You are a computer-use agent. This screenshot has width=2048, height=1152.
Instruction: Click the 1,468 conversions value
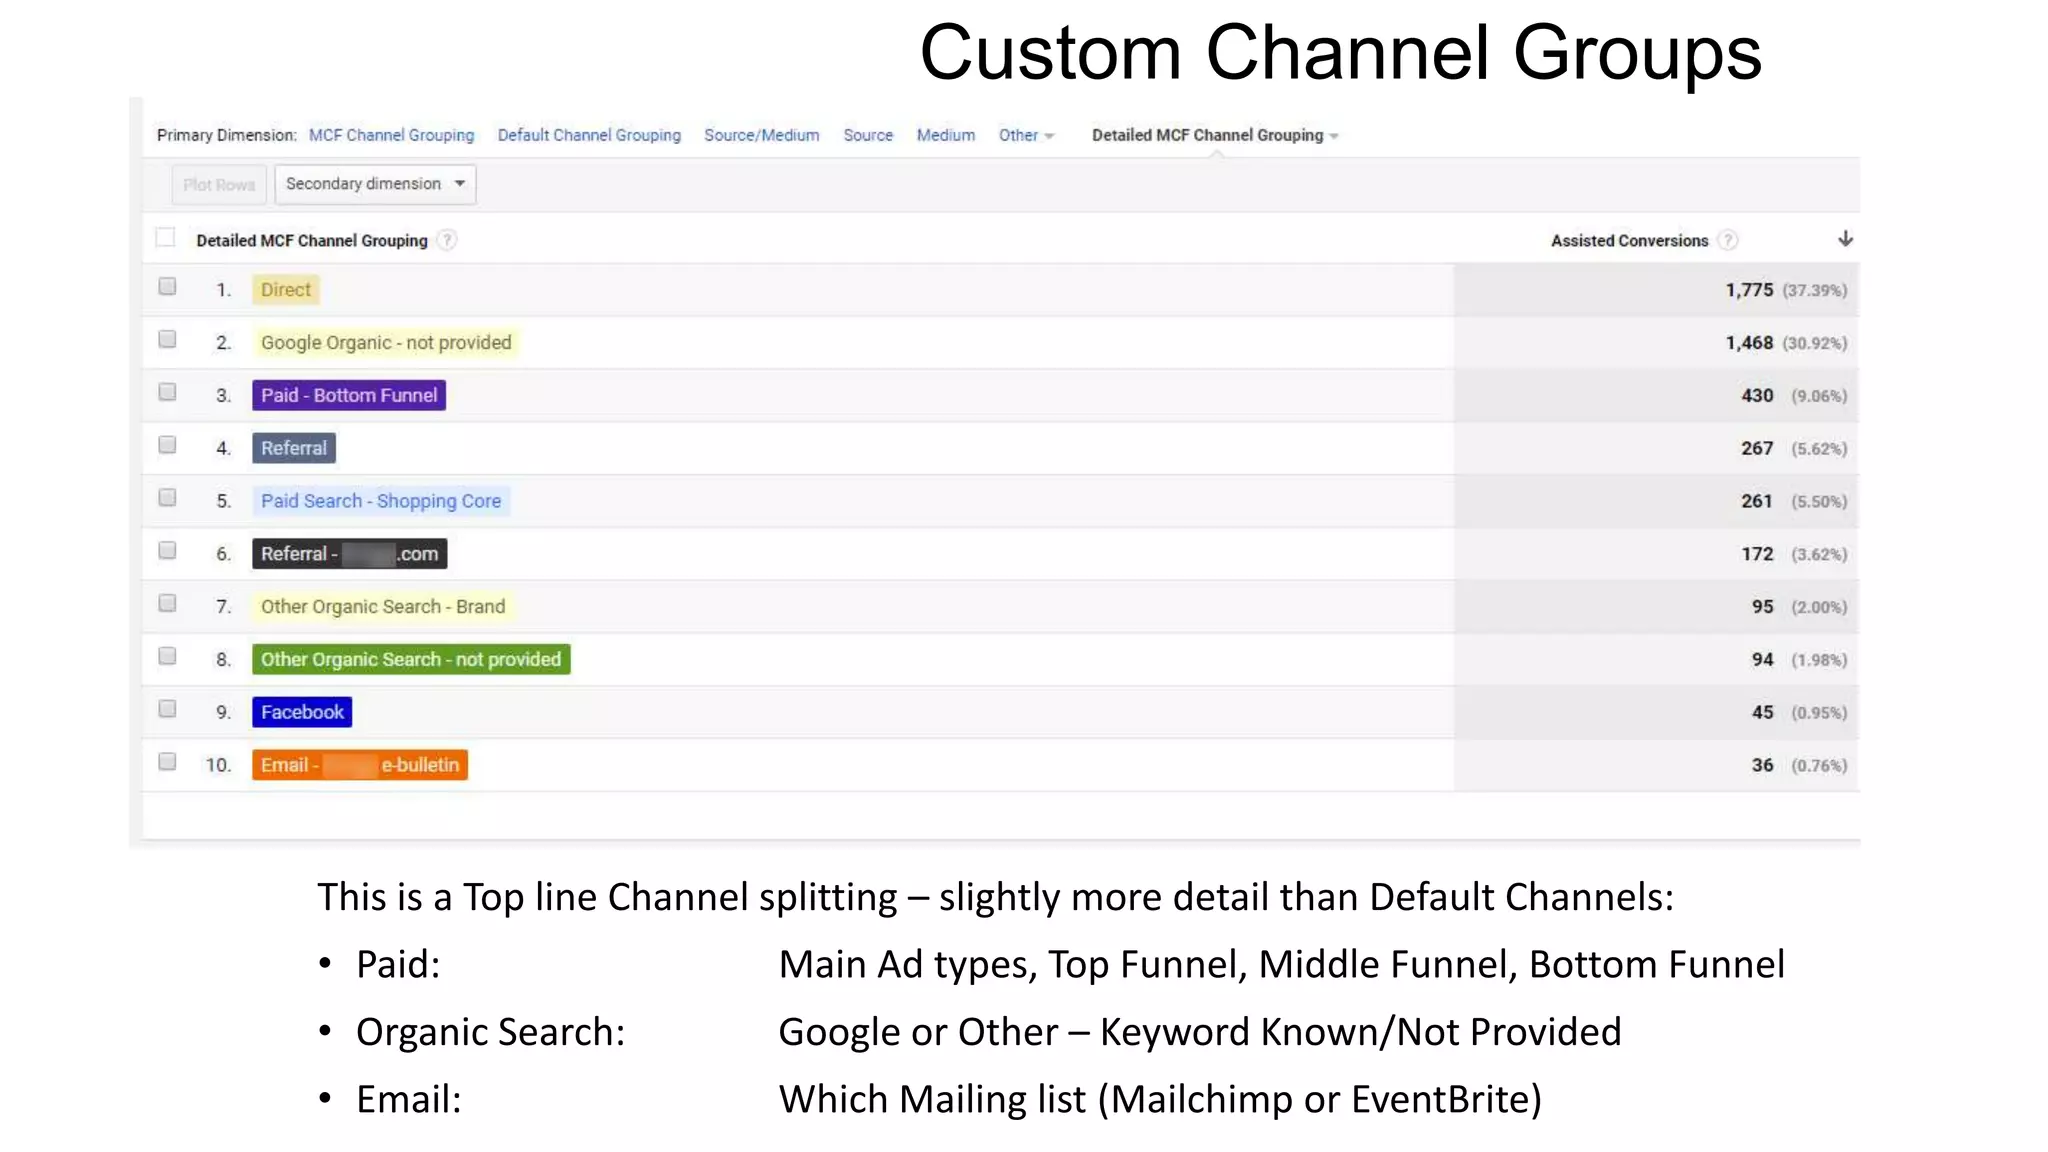(1749, 343)
